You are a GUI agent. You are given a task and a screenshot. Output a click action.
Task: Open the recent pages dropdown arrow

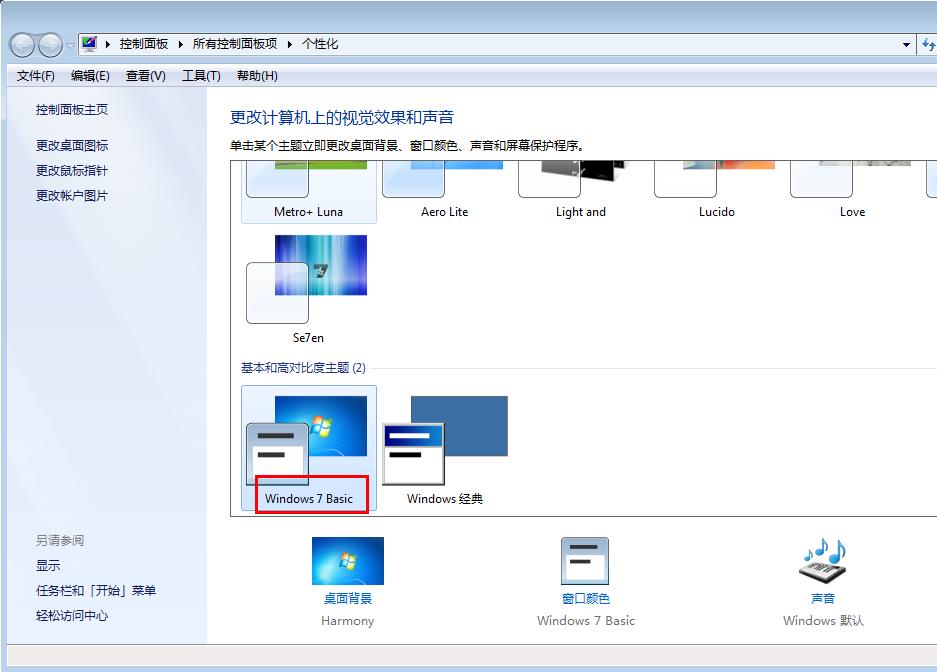click(70, 45)
